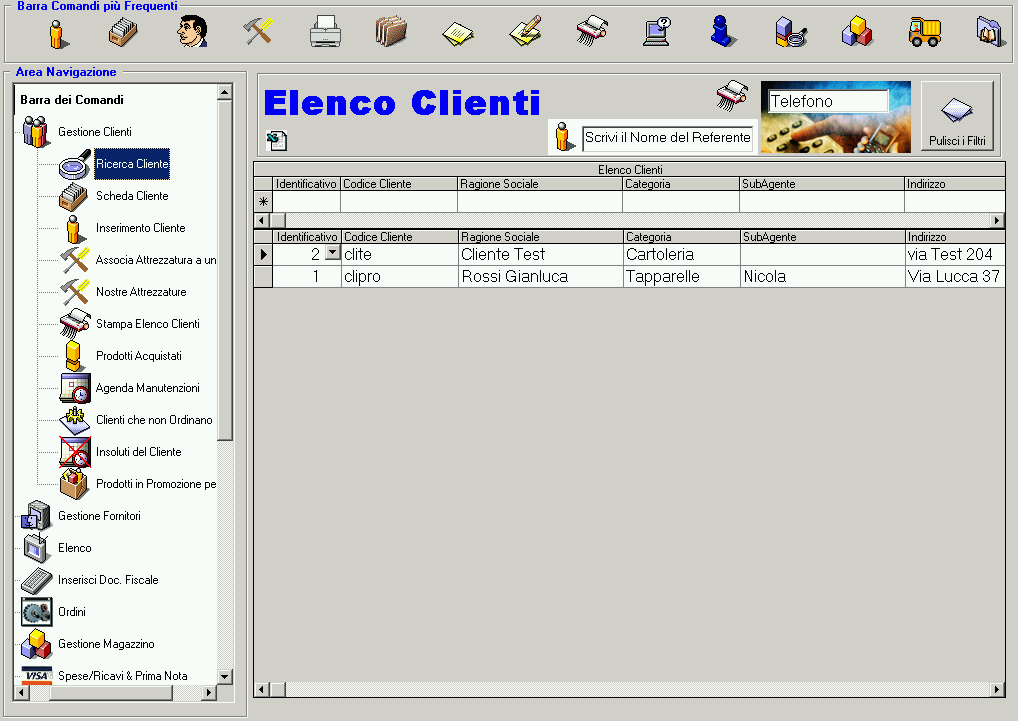The image size is (1018, 721).
Task: Open the computer with question mark icon
Action: (656, 32)
